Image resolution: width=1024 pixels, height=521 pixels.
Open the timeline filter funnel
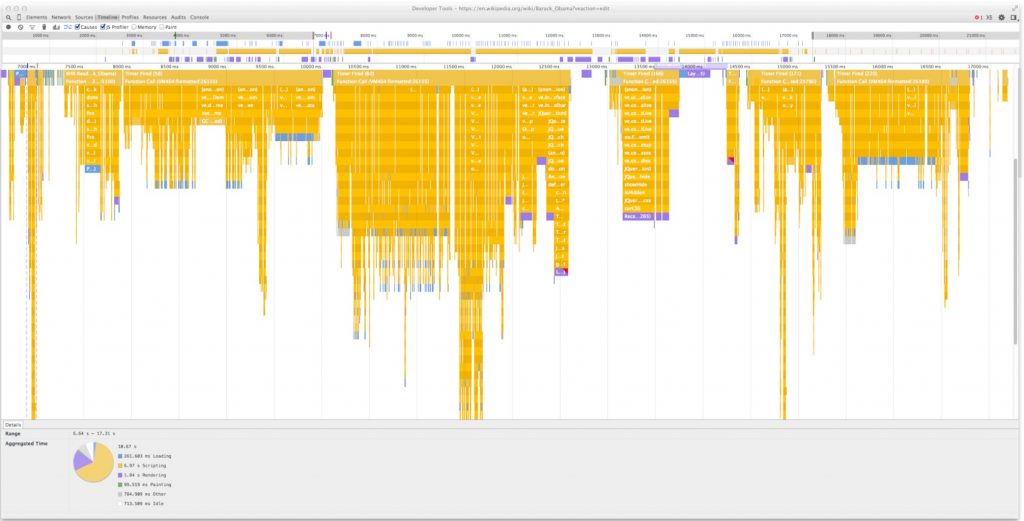coord(31,27)
